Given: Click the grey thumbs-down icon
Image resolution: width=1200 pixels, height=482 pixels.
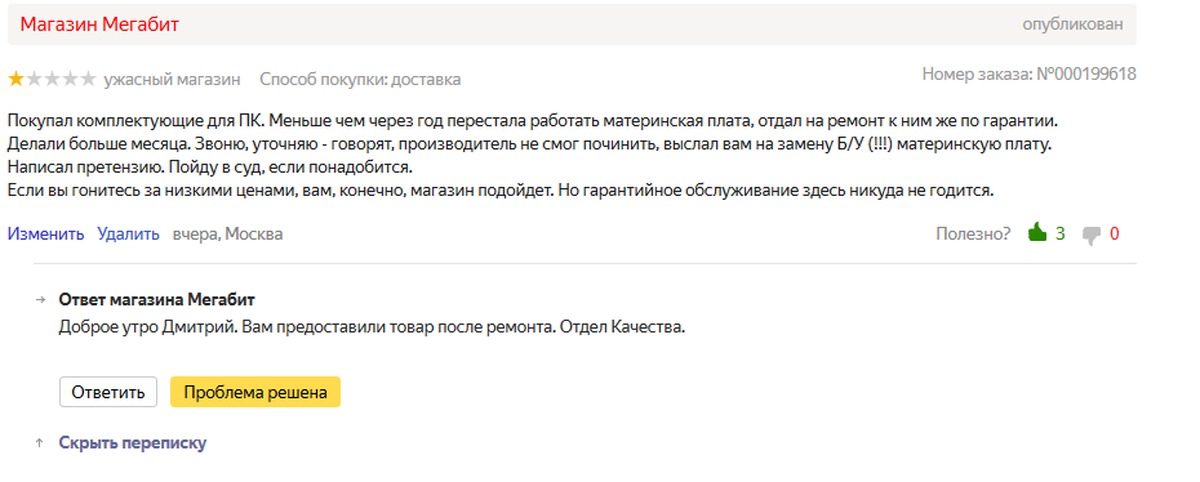Looking at the screenshot, I should point(1091,235).
